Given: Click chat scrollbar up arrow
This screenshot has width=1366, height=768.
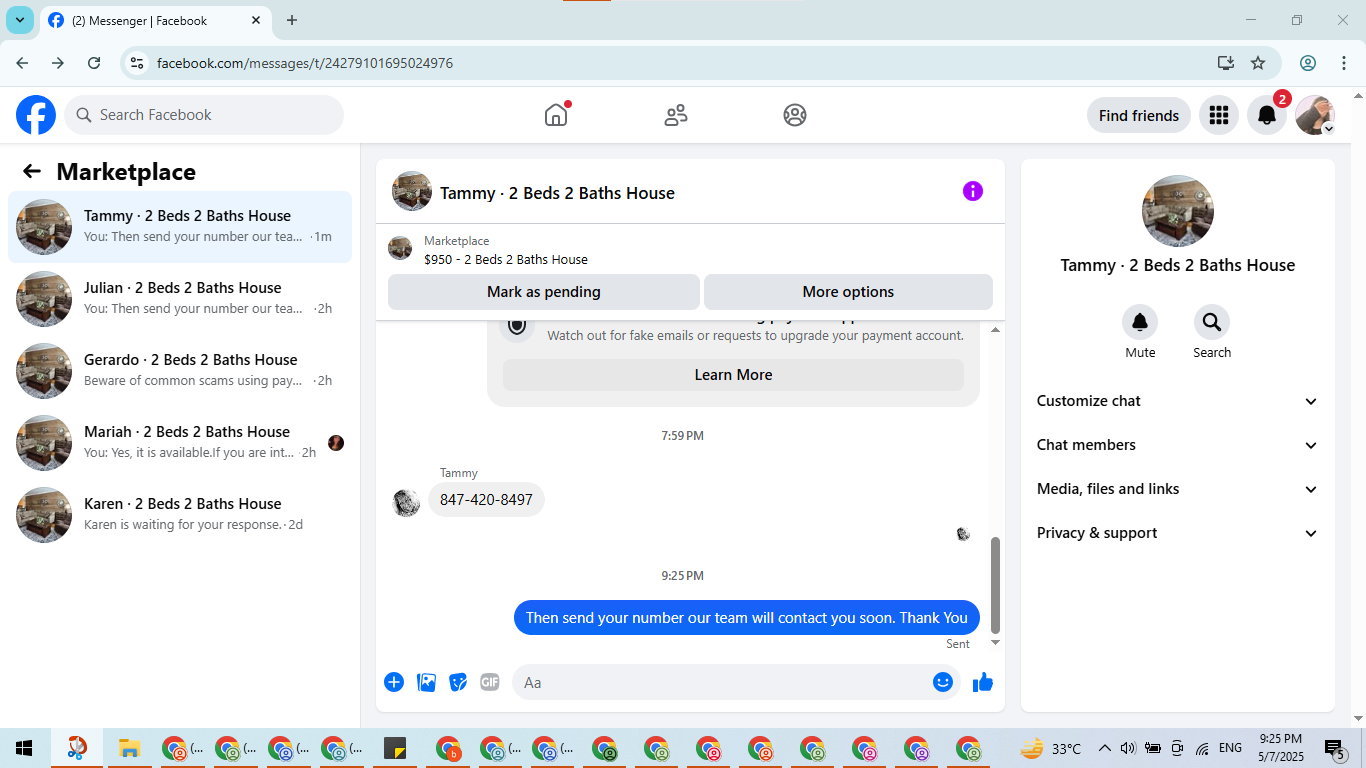Looking at the screenshot, I should click(x=995, y=329).
